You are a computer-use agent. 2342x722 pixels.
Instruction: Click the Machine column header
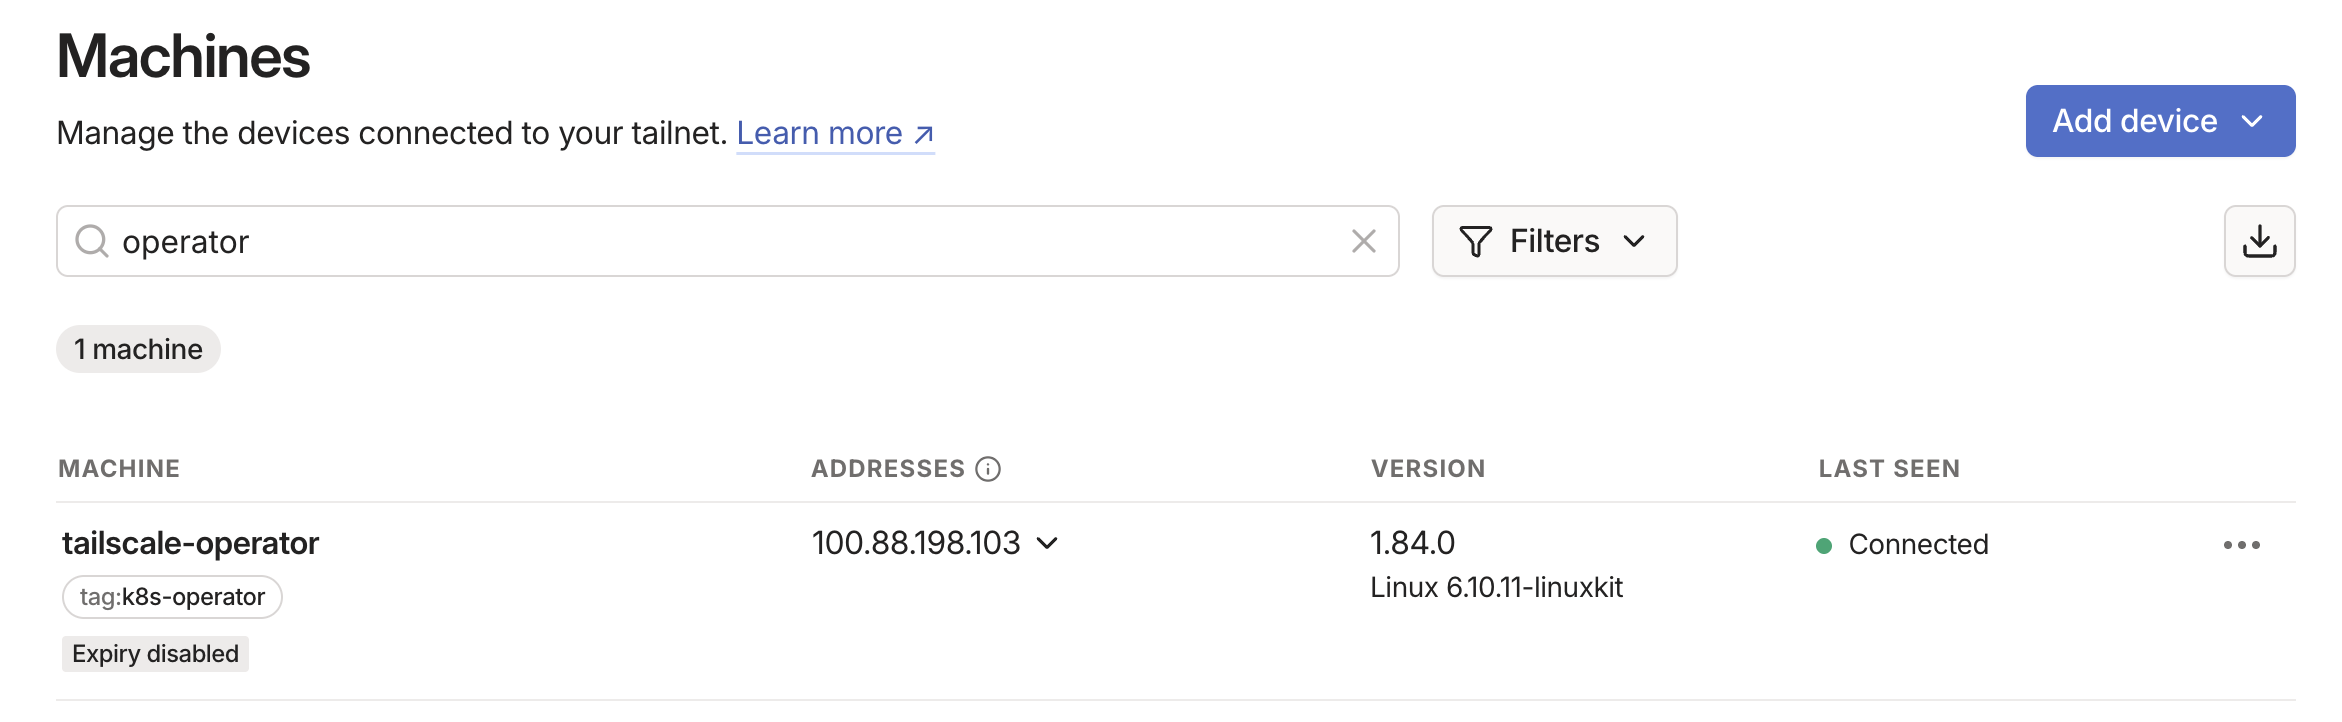pos(119,469)
